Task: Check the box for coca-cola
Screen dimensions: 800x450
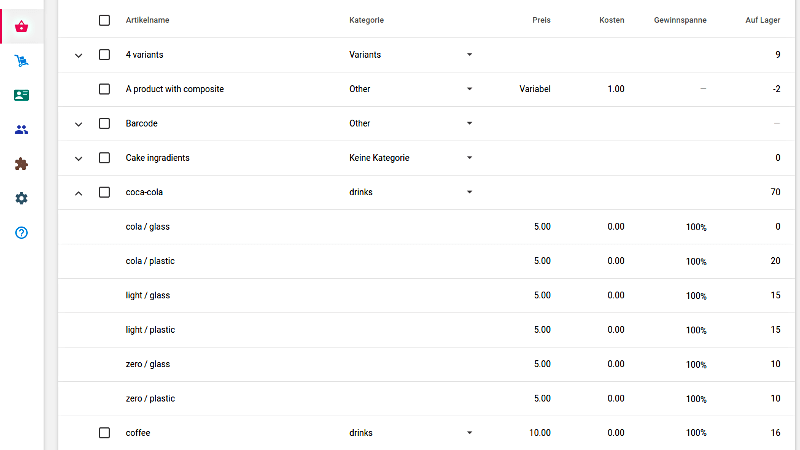Action: 104,192
